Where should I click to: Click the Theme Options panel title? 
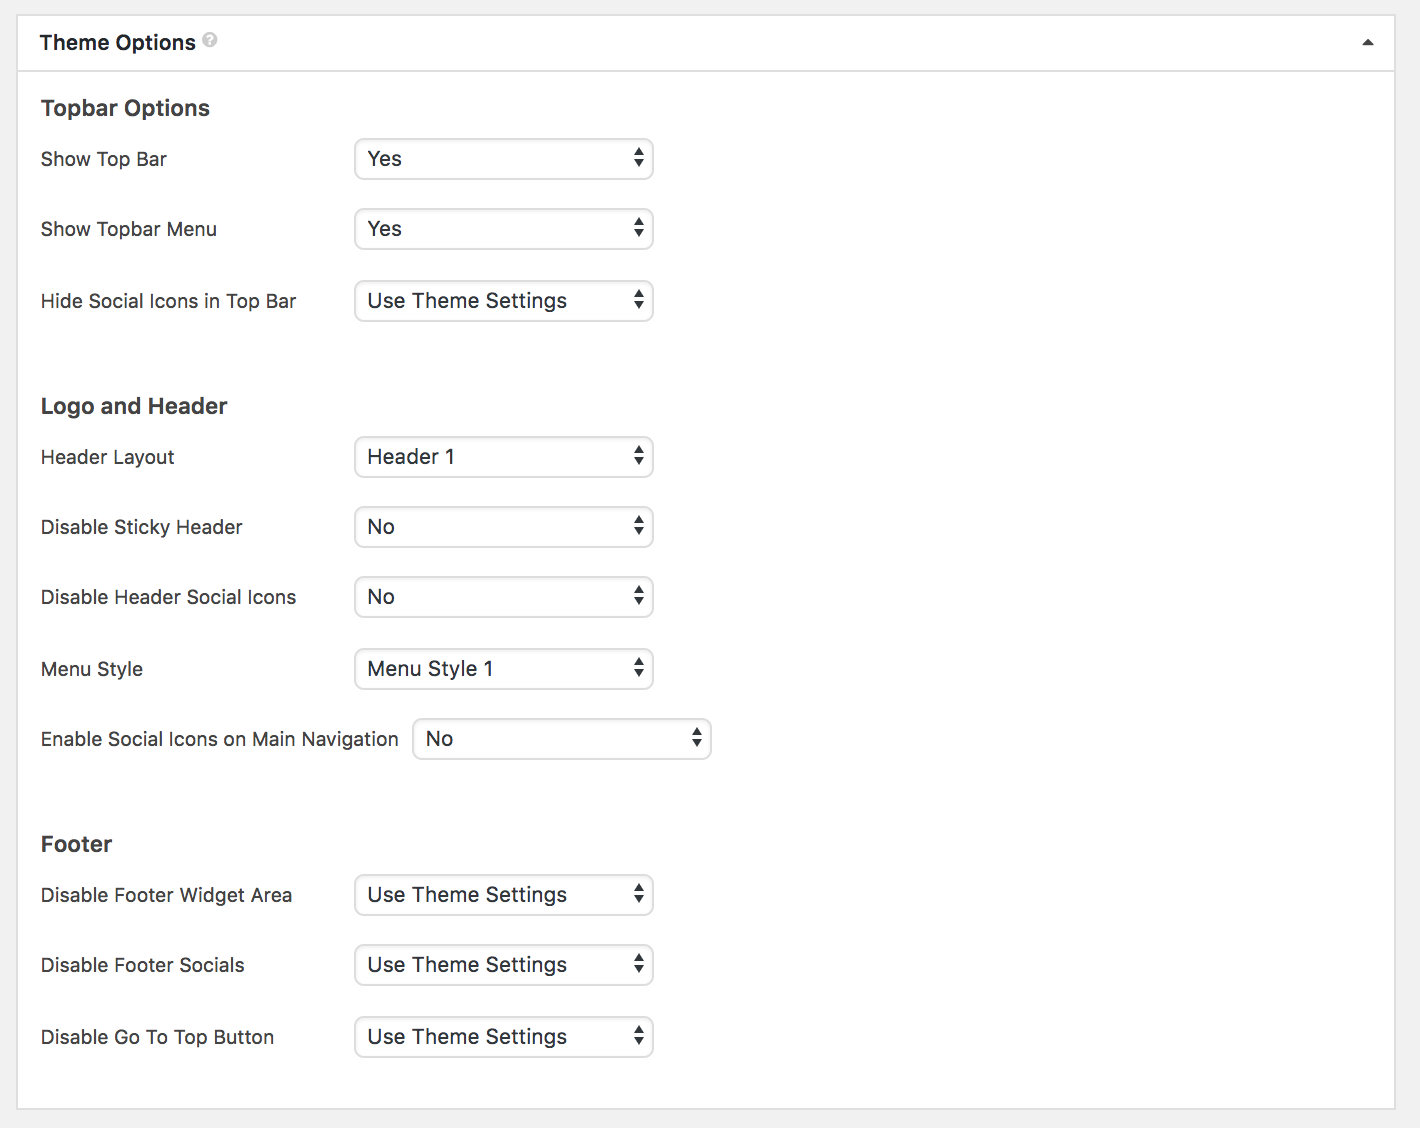click(x=117, y=43)
